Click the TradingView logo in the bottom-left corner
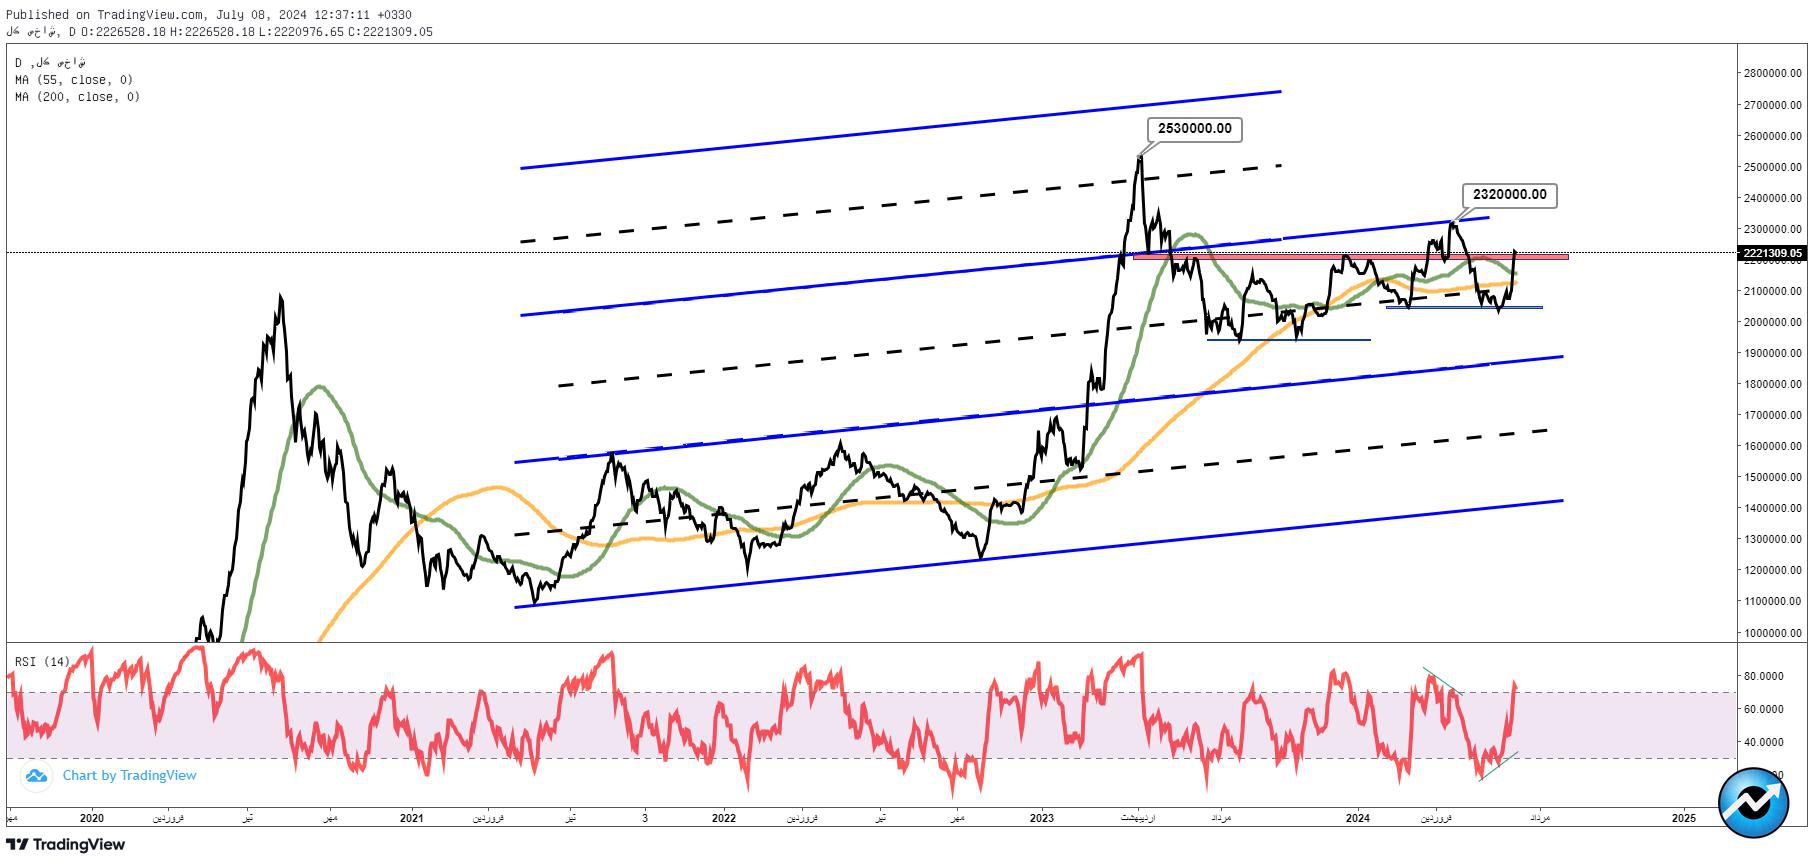Image resolution: width=1814 pixels, height=863 pixels. tap(66, 845)
